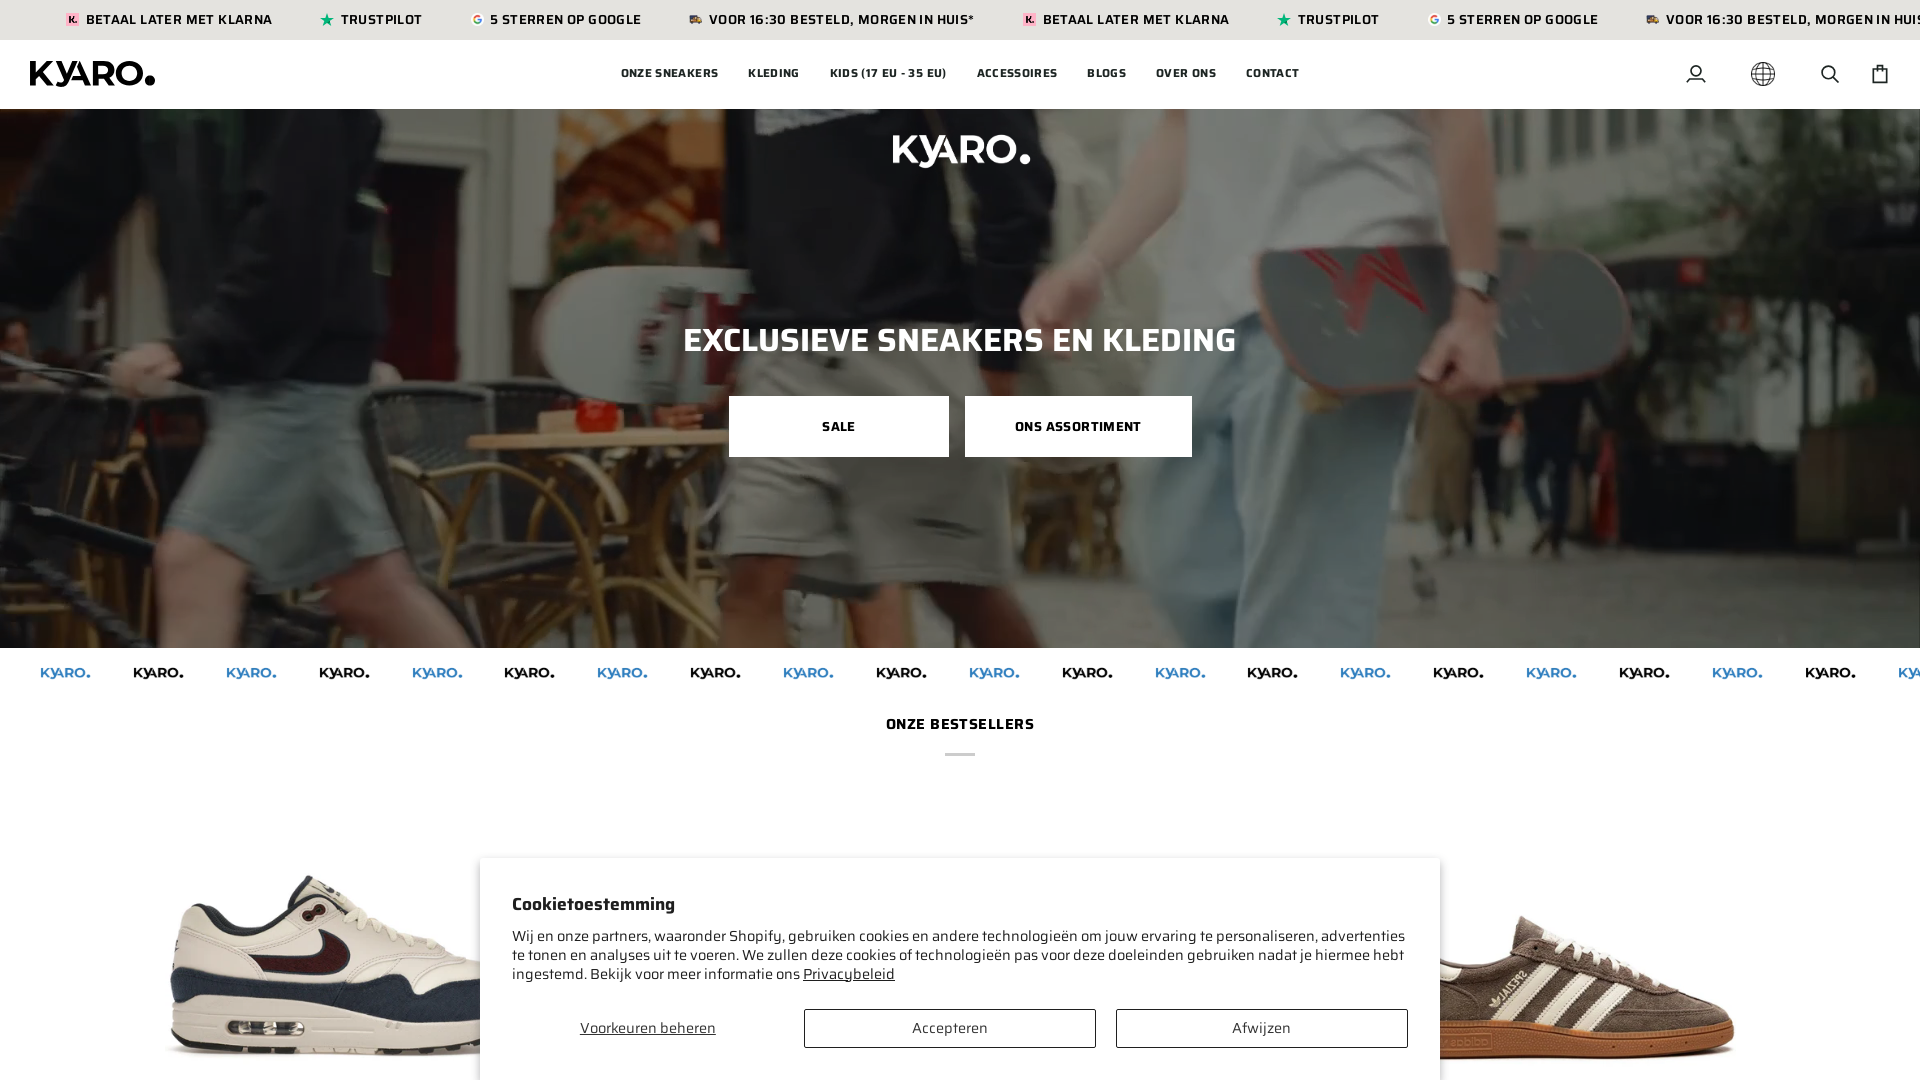Click the 'Cookietoestemming' title

593,904
